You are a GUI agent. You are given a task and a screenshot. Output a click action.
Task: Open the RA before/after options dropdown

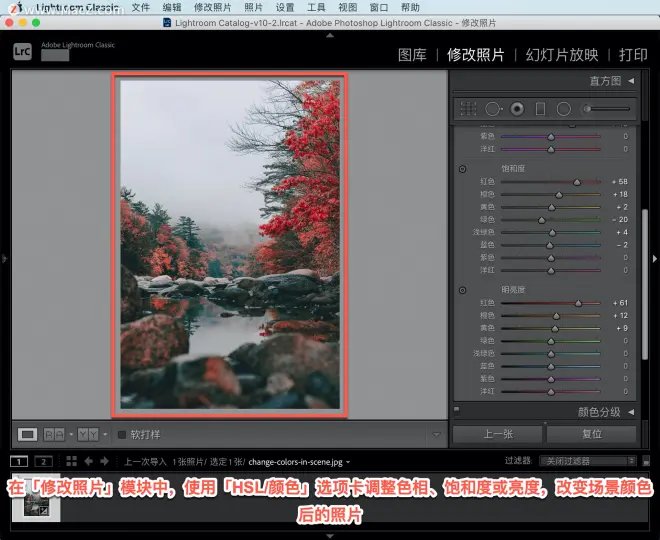click(71, 434)
